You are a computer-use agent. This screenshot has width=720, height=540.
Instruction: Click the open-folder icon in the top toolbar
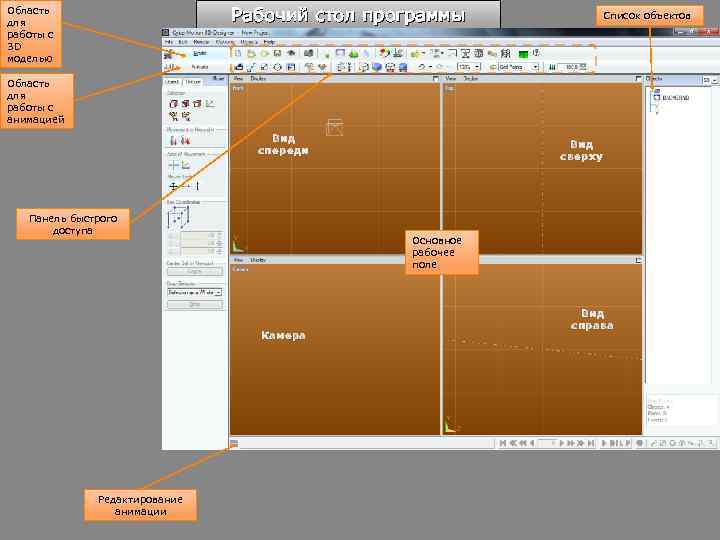(x=251, y=53)
